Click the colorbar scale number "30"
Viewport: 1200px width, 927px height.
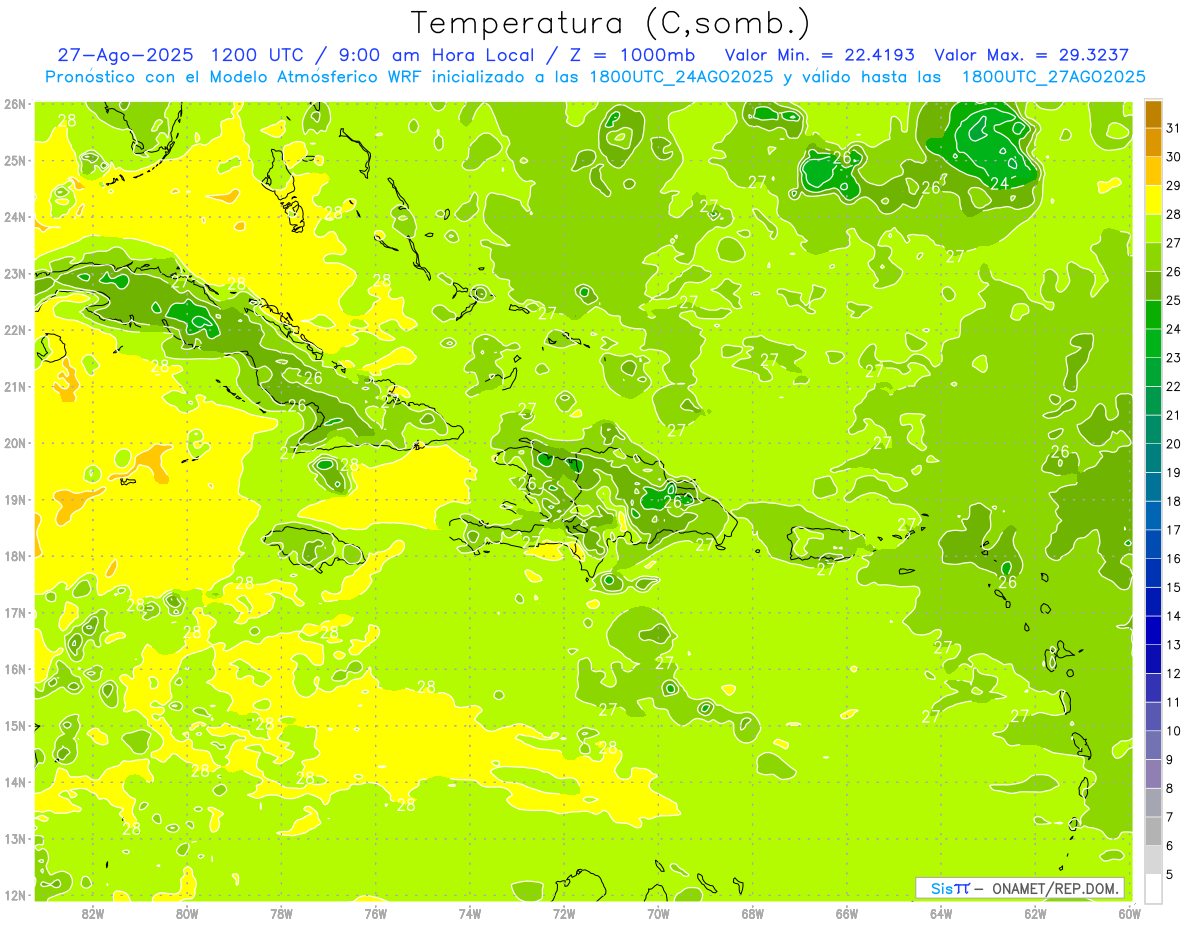click(1174, 157)
